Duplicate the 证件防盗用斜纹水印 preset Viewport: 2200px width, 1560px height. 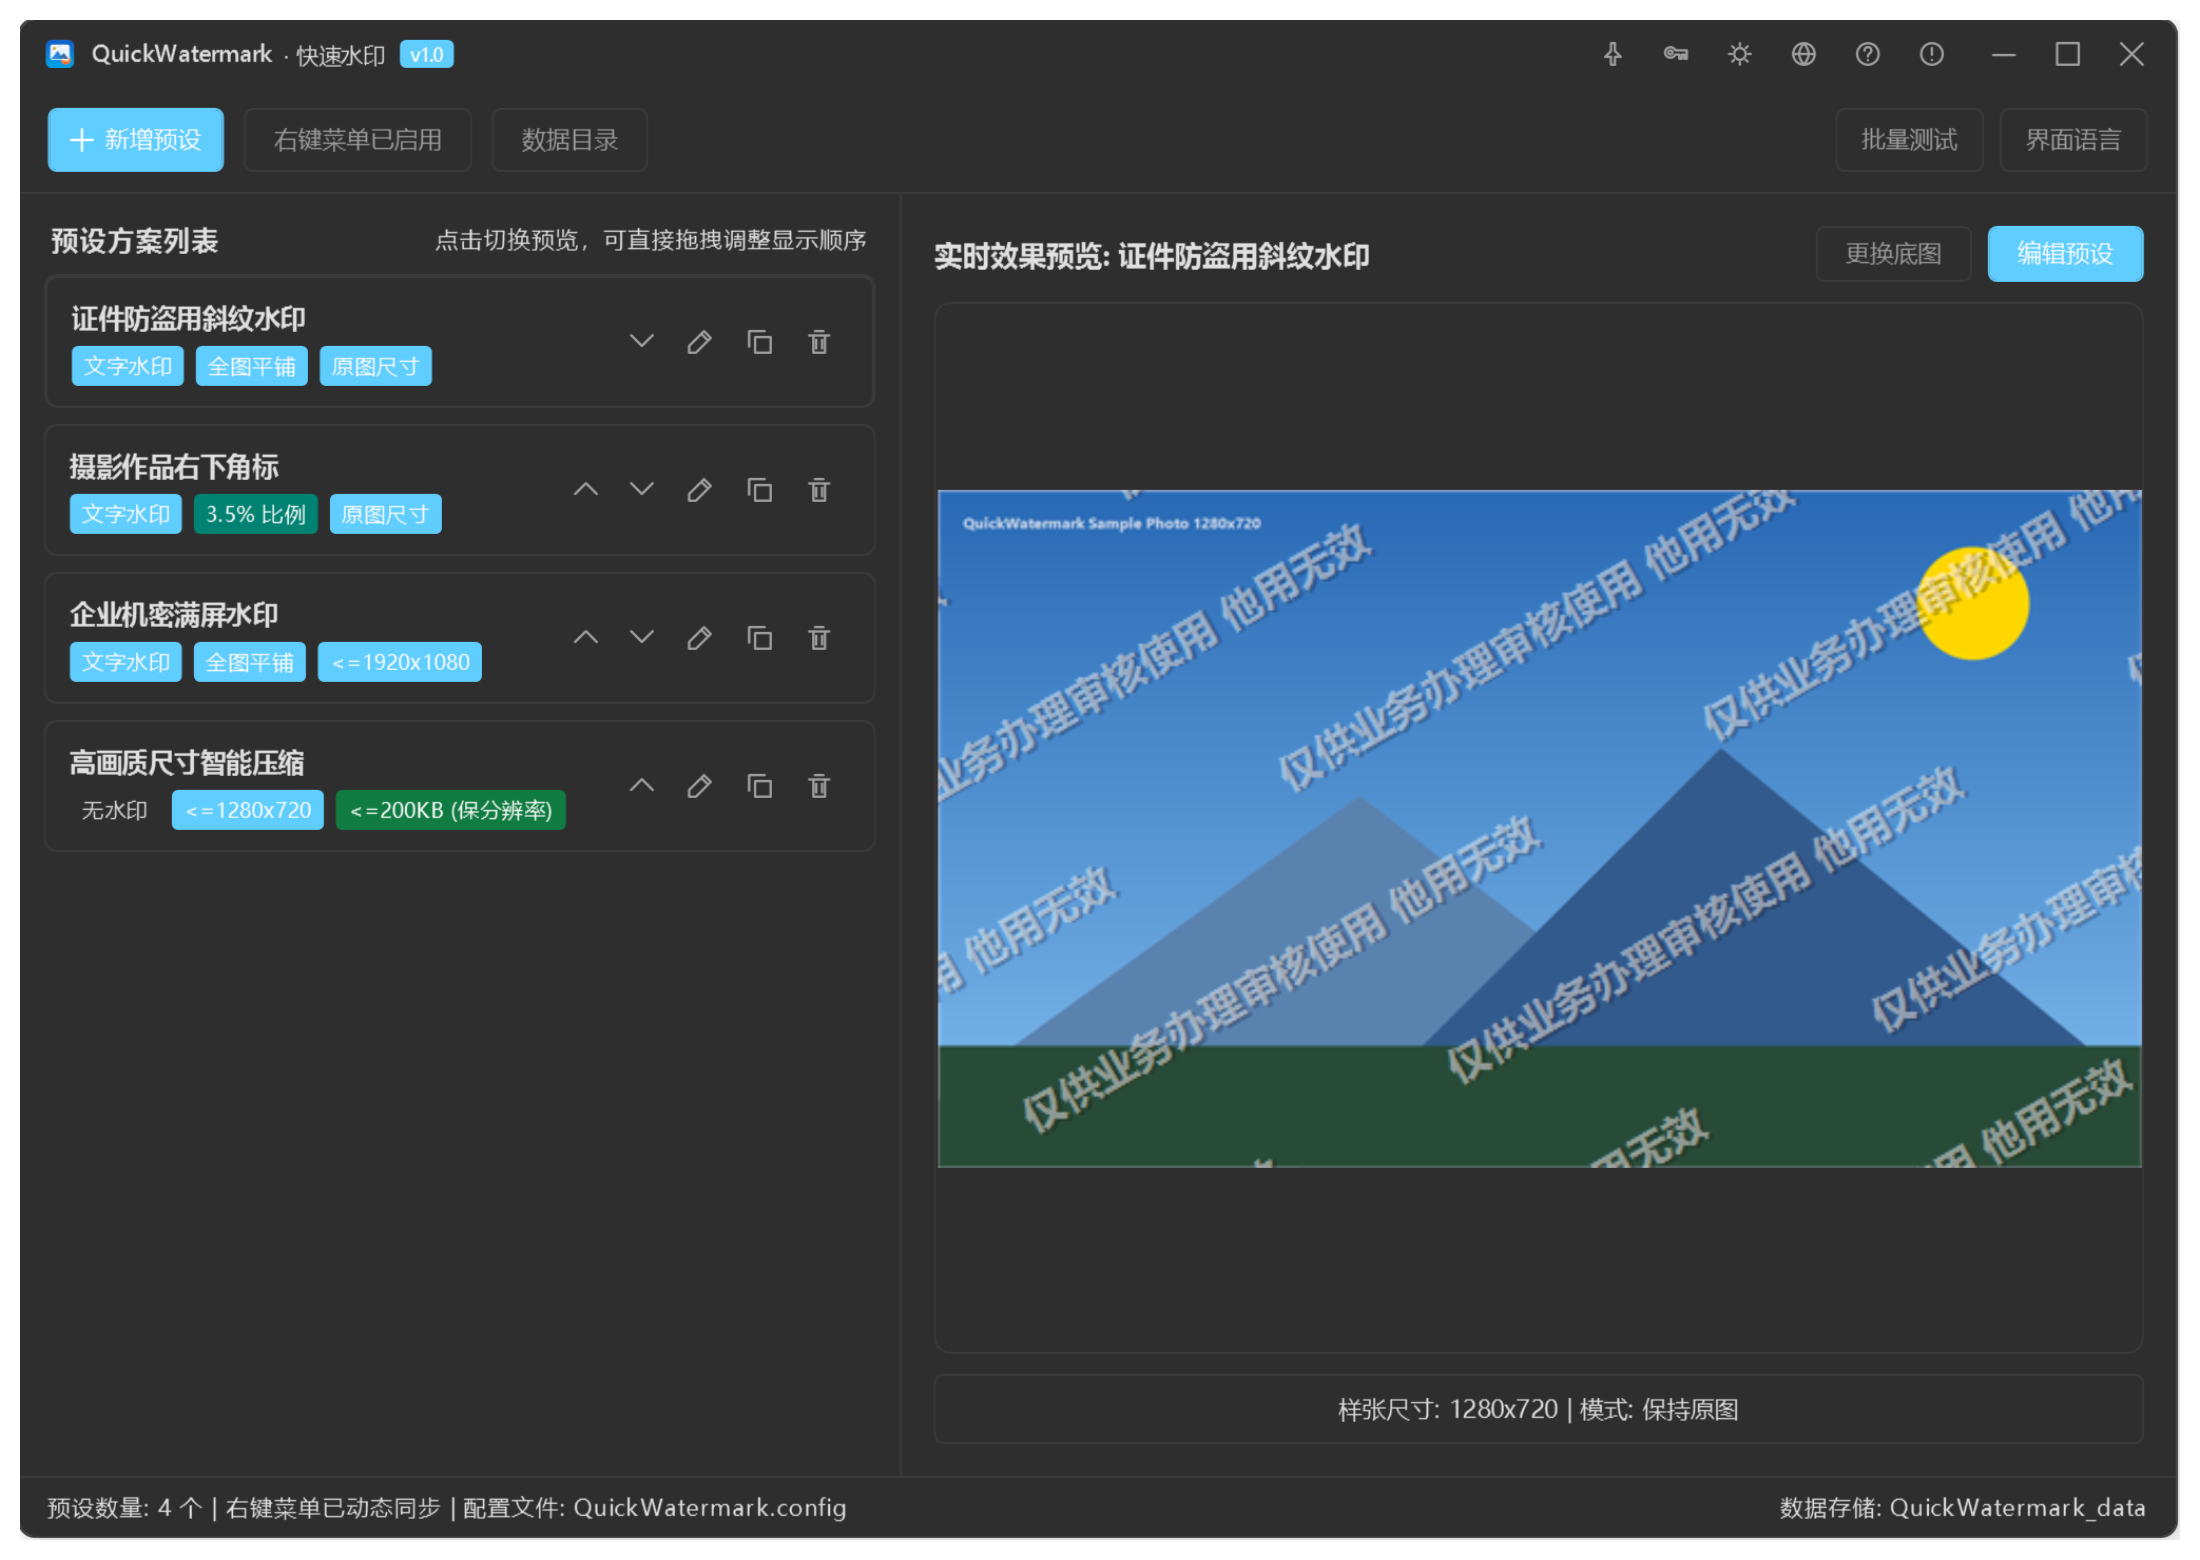760,342
